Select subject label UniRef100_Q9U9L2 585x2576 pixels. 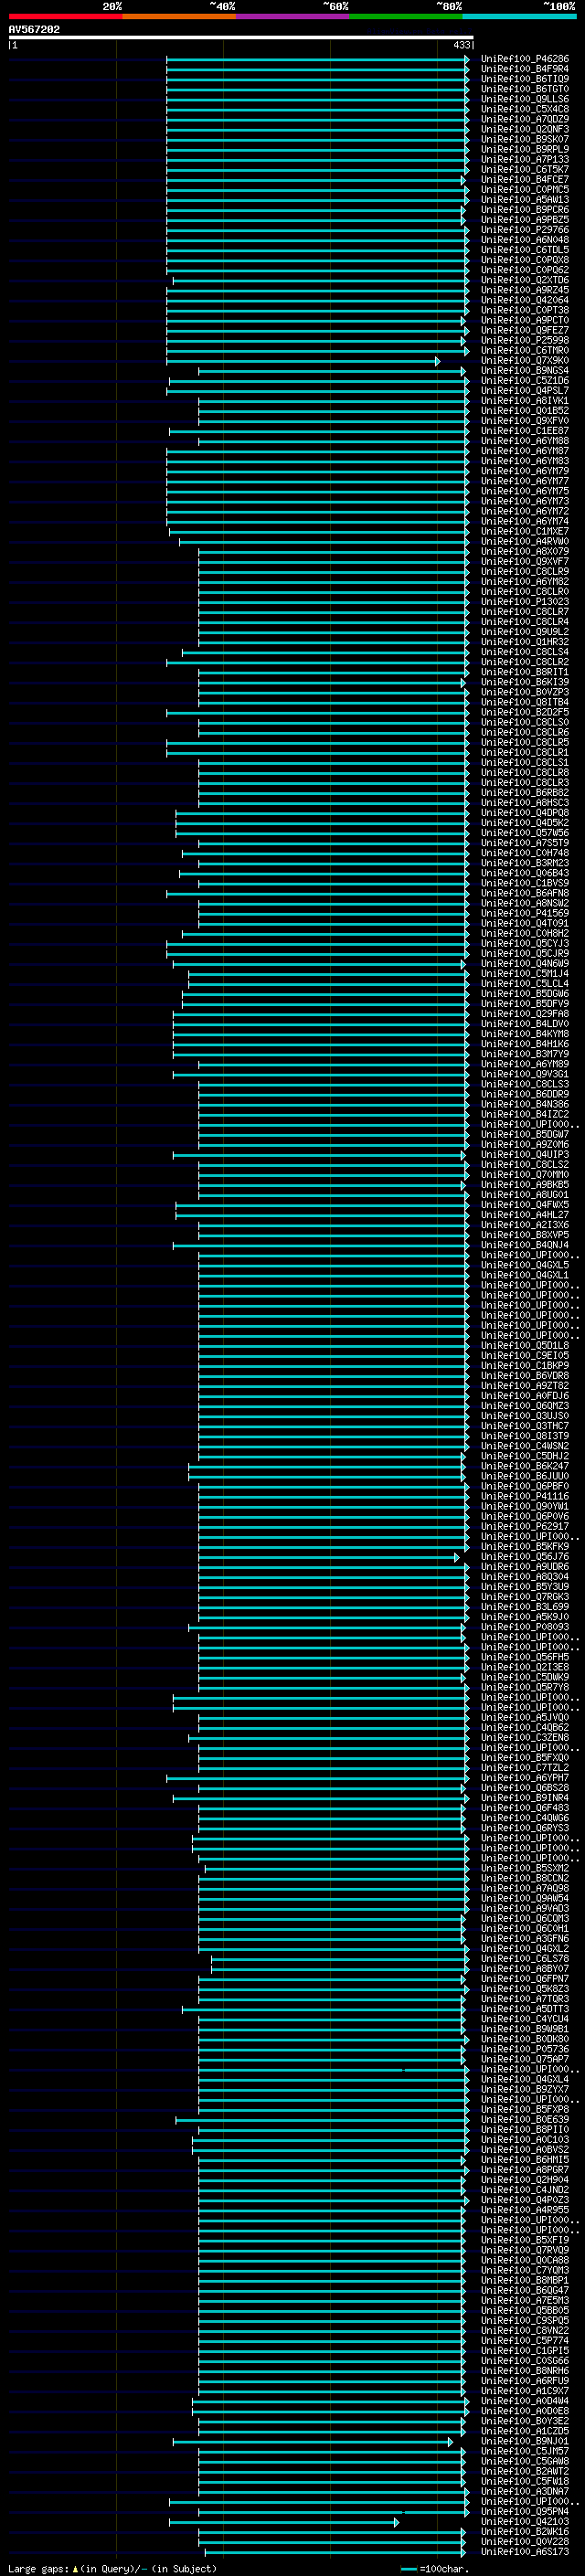(524, 632)
